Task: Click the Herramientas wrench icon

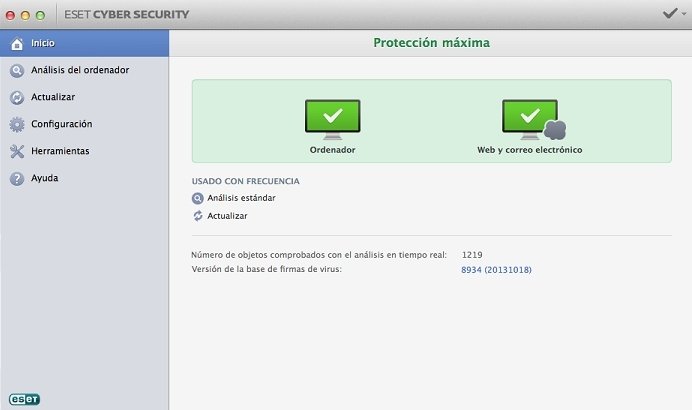Action: click(17, 151)
